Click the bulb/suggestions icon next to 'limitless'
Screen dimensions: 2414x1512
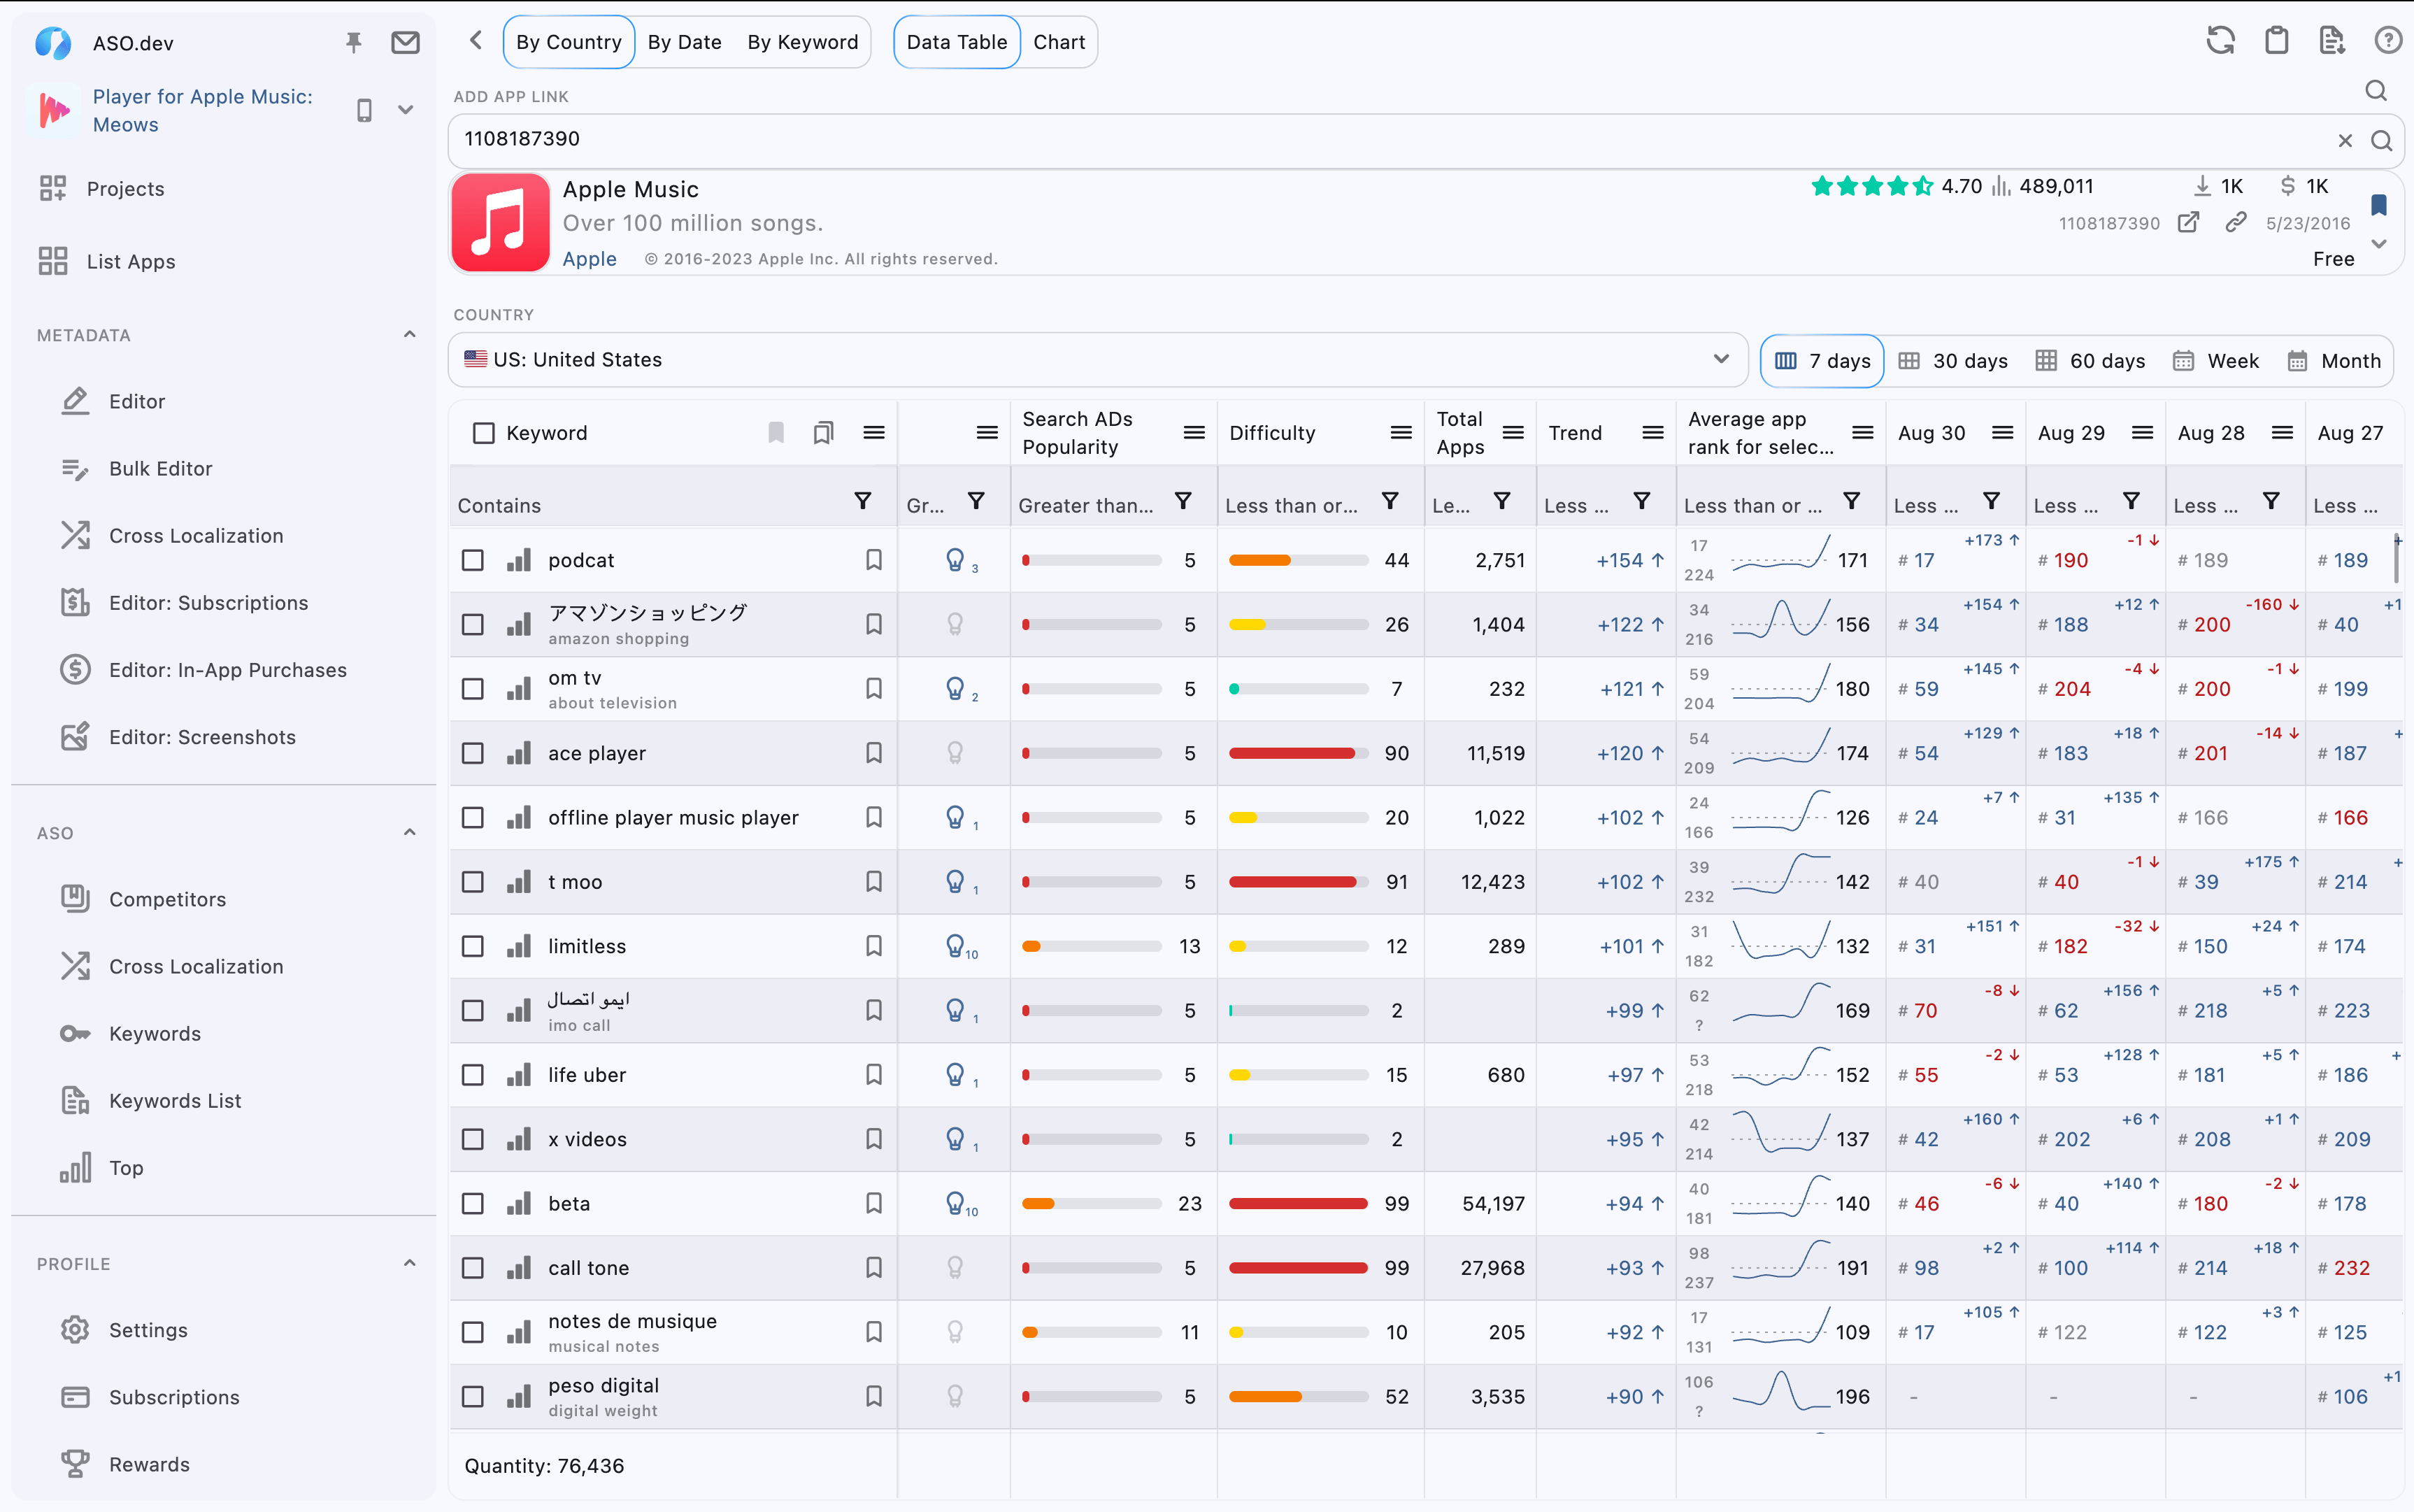point(952,946)
